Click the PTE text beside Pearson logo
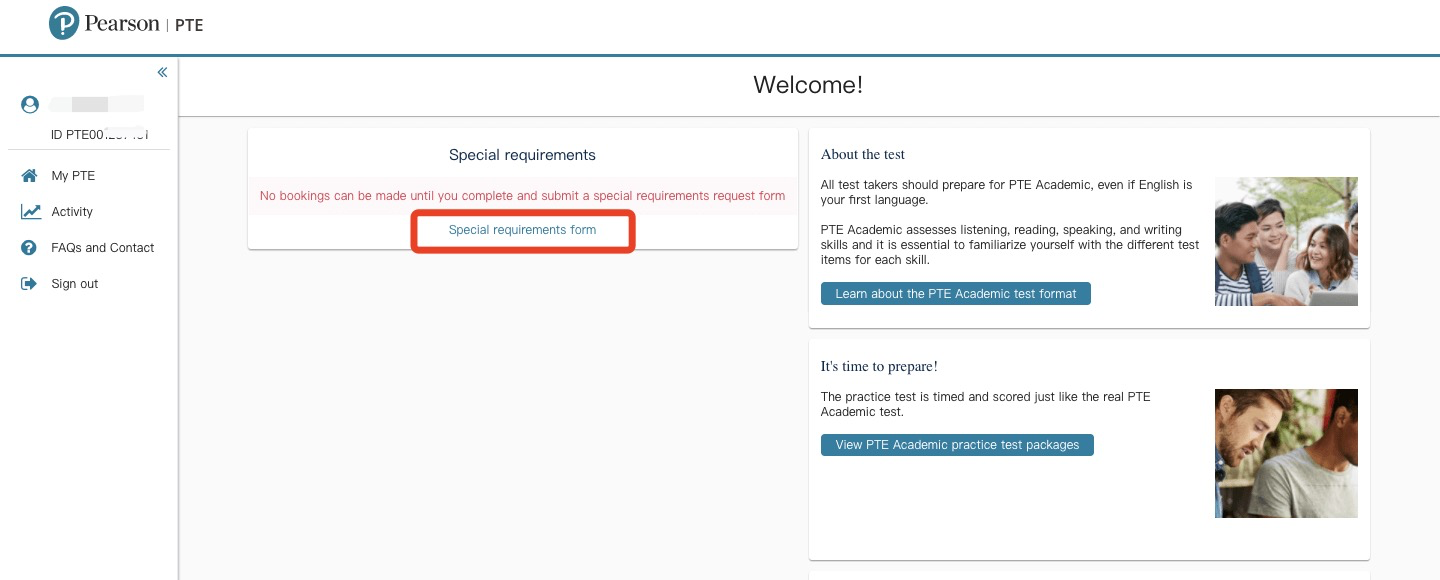The height and width of the screenshot is (580, 1440). tap(189, 25)
